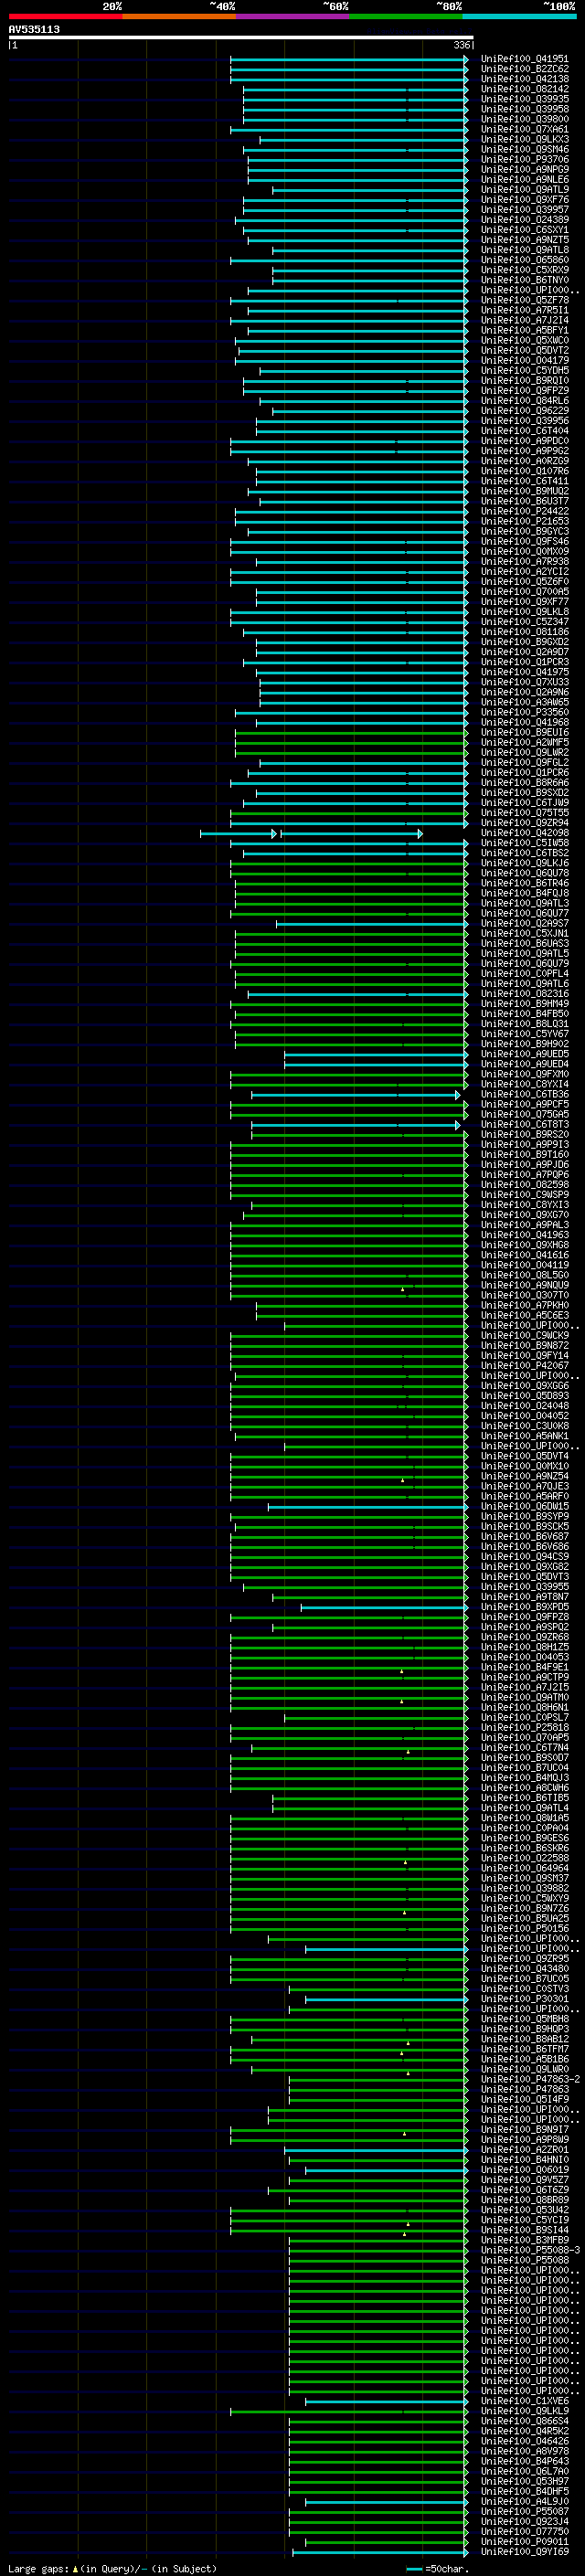Open hit UniRef100_O82142

pyautogui.click(x=524, y=89)
